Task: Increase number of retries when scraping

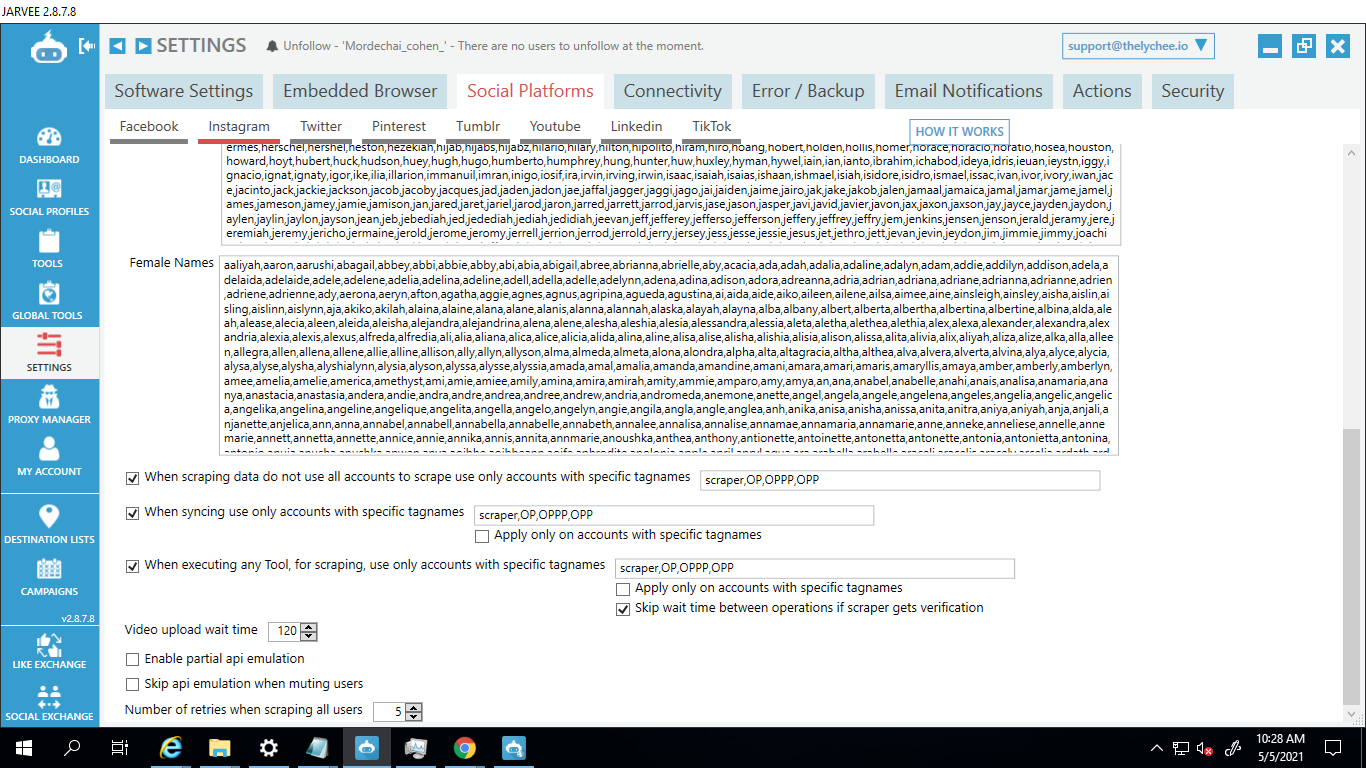Action: click(414, 708)
